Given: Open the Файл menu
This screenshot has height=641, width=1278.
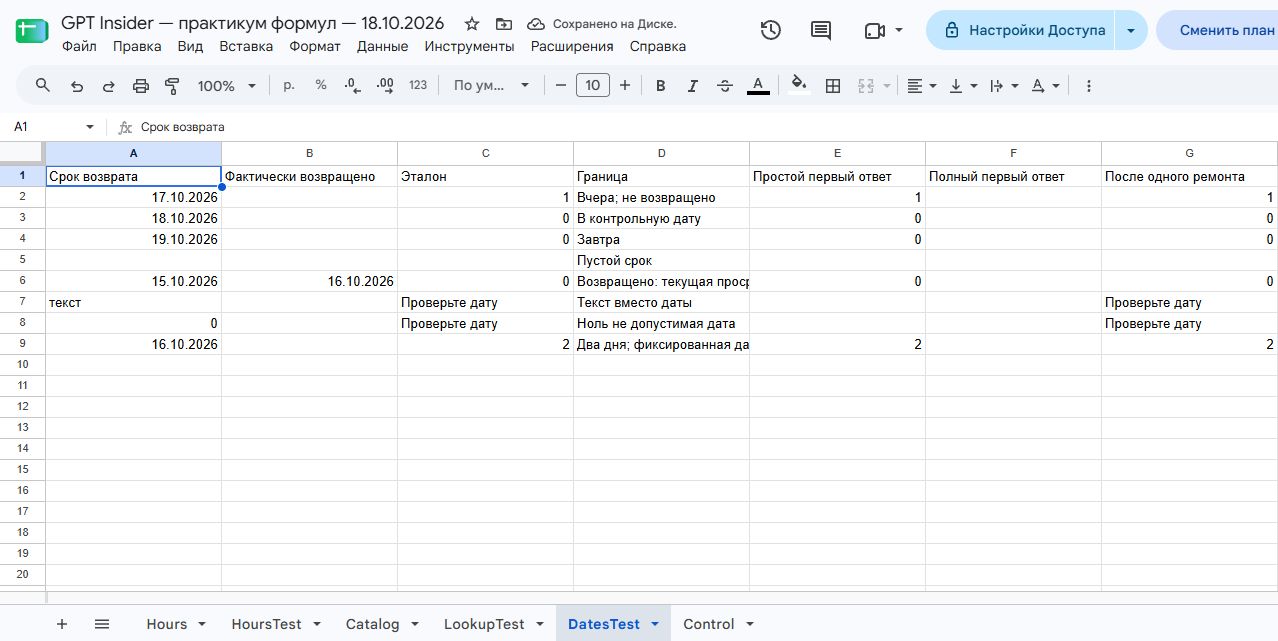Looking at the screenshot, I should click(x=79, y=46).
